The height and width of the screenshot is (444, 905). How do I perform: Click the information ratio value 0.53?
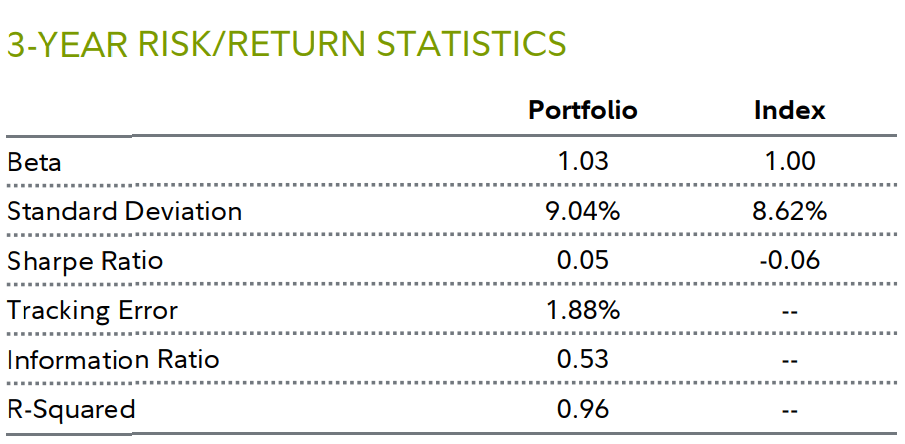pos(583,359)
